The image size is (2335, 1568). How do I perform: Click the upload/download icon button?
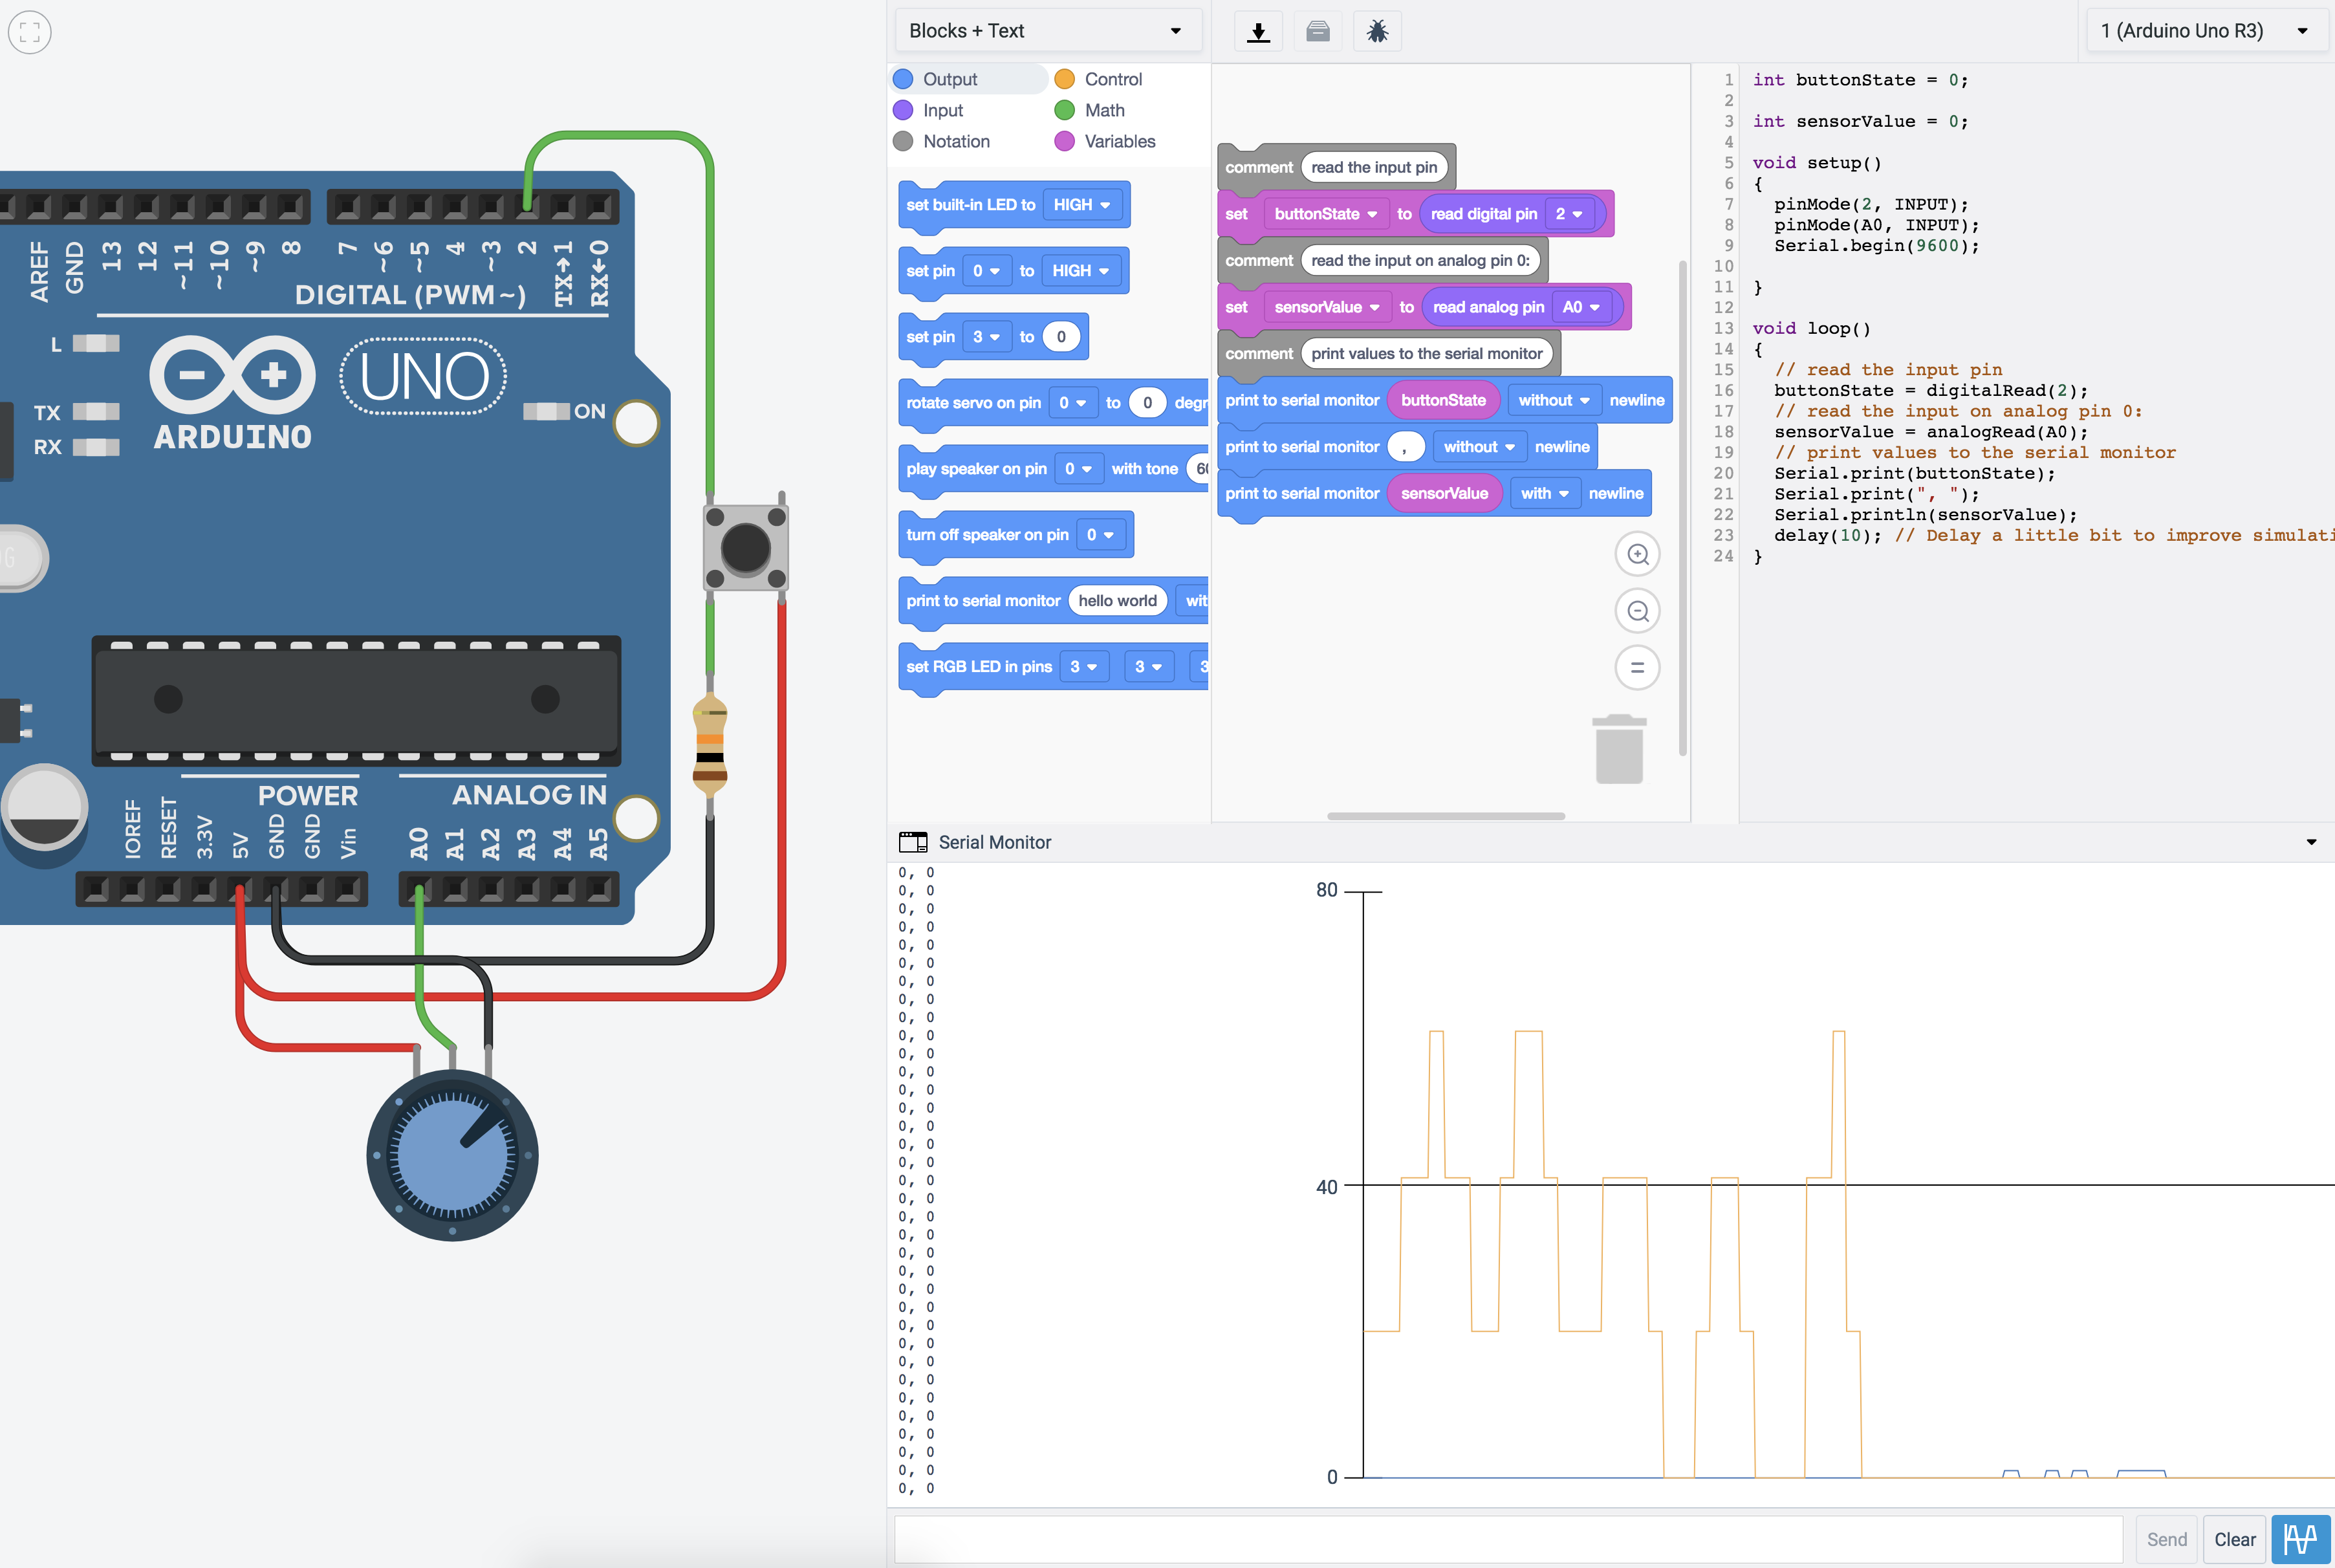coord(1259,30)
